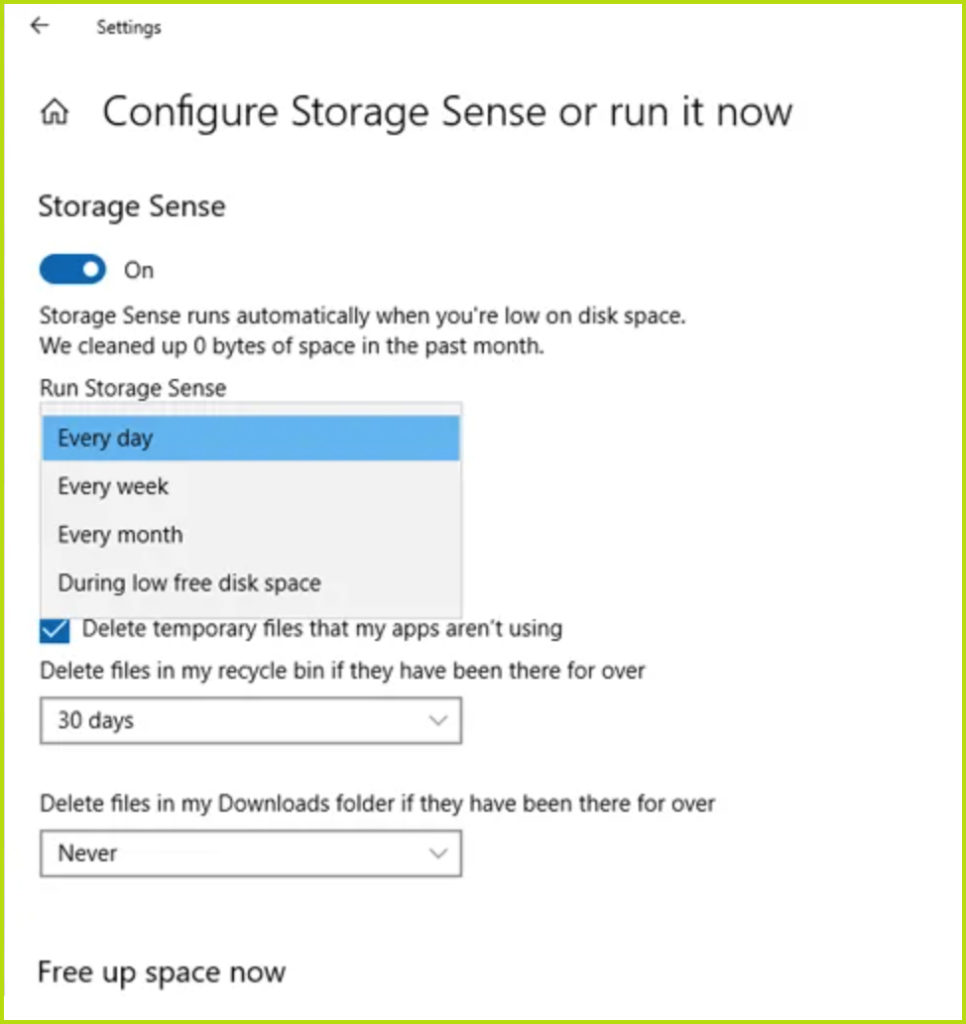Open Settings home via house icon
Screen dimensions: 966x1024
point(55,112)
